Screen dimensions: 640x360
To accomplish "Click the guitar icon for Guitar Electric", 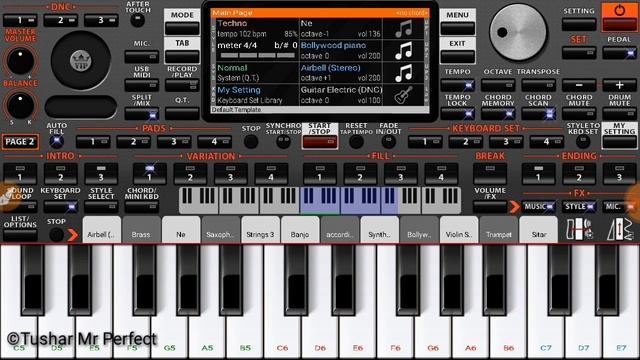I will (403, 95).
